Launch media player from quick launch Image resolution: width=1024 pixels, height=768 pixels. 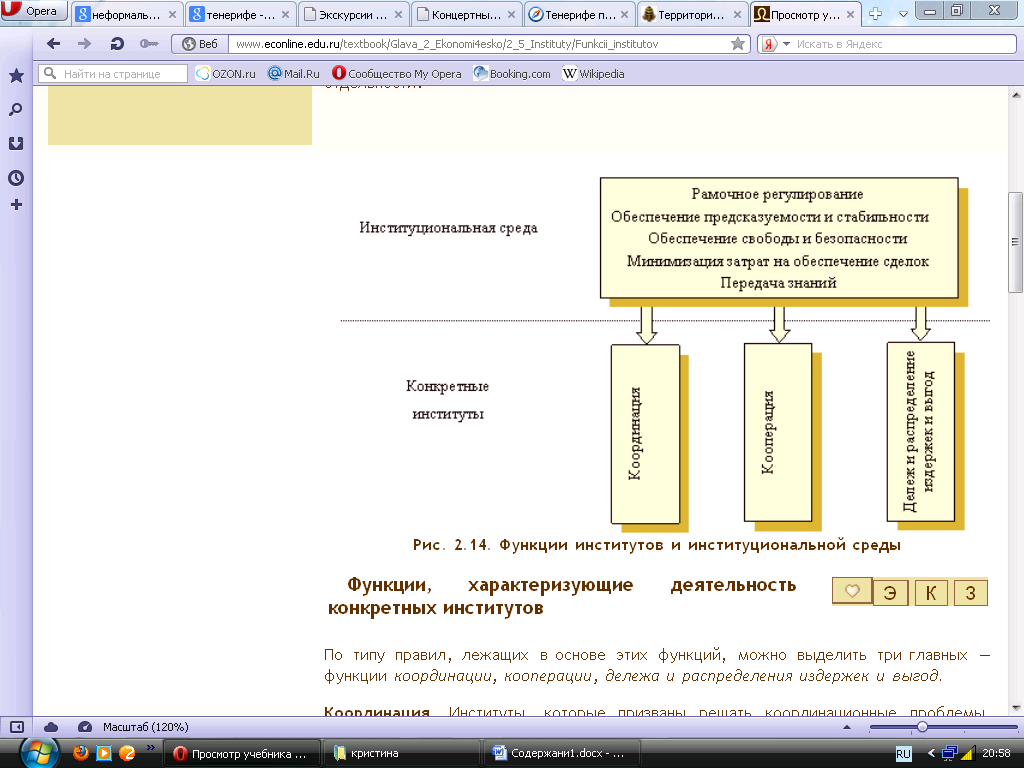click(104, 753)
